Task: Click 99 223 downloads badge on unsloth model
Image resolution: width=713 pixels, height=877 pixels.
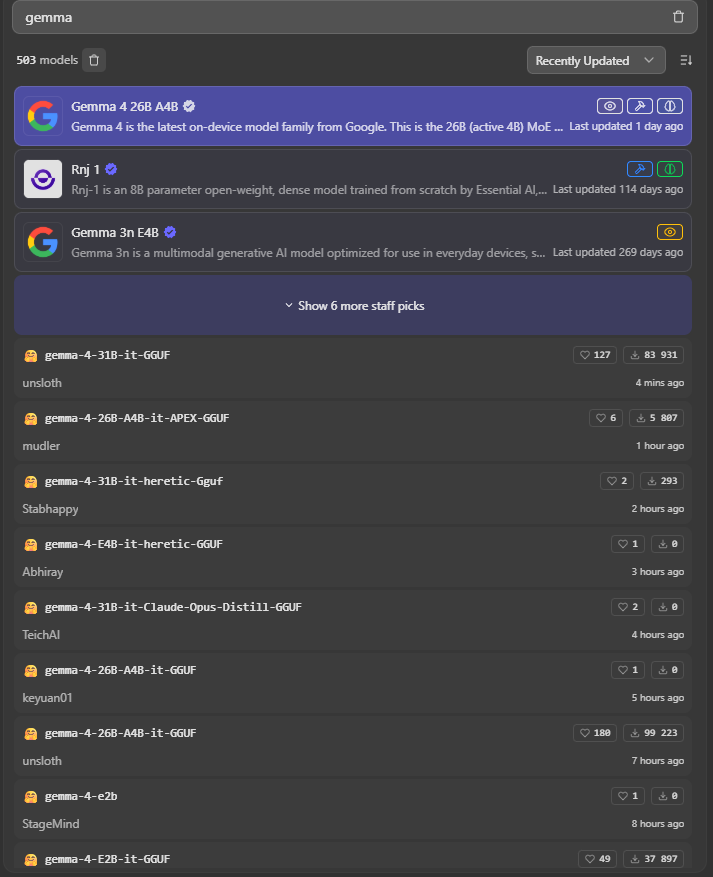Action: coord(653,733)
